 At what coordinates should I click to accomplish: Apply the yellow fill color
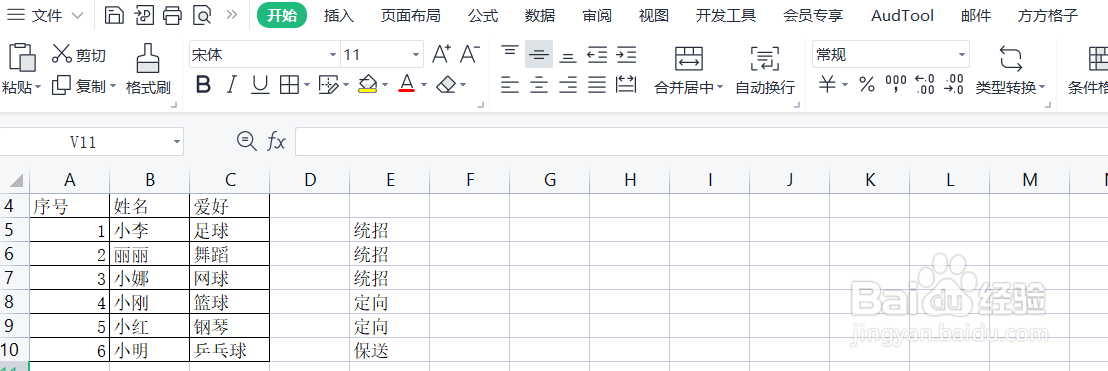click(x=367, y=86)
